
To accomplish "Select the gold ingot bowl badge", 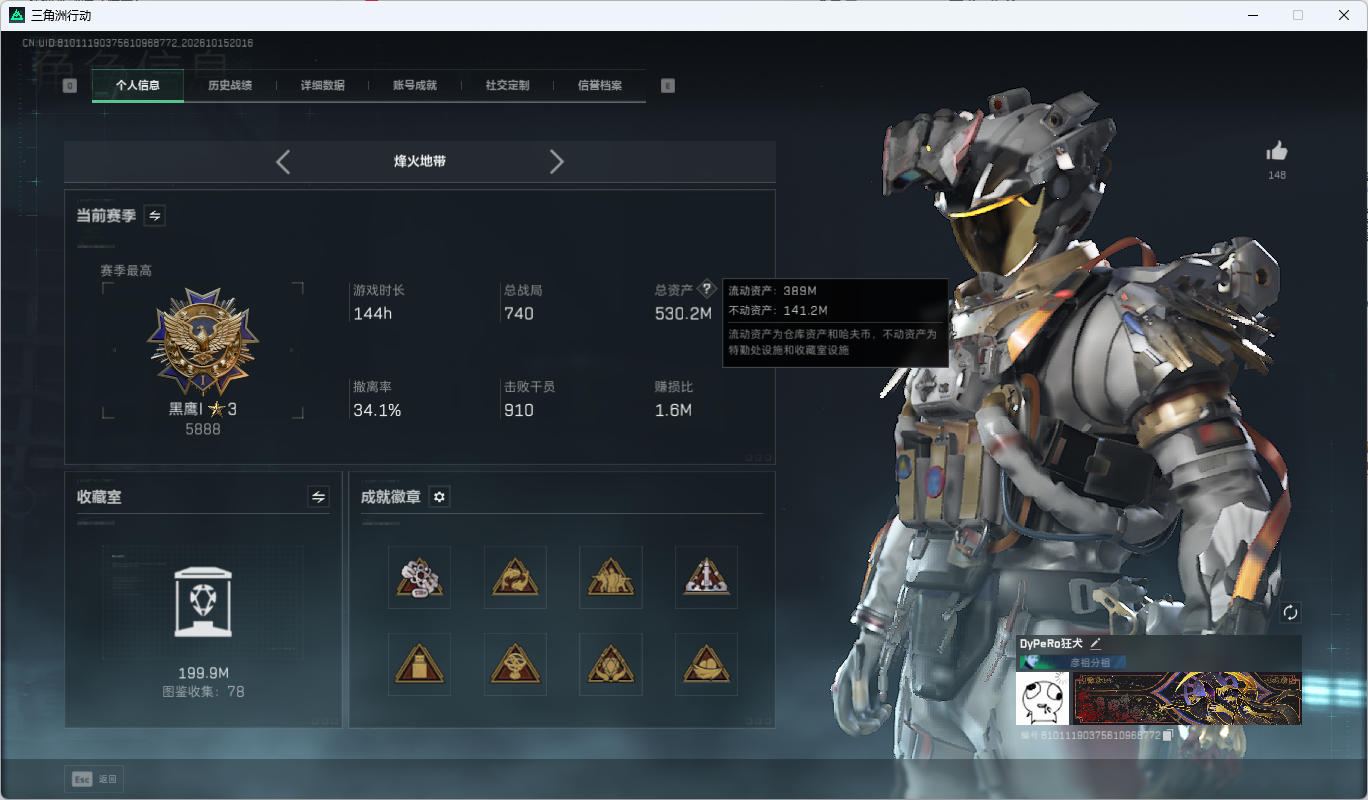I will tap(706, 664).
